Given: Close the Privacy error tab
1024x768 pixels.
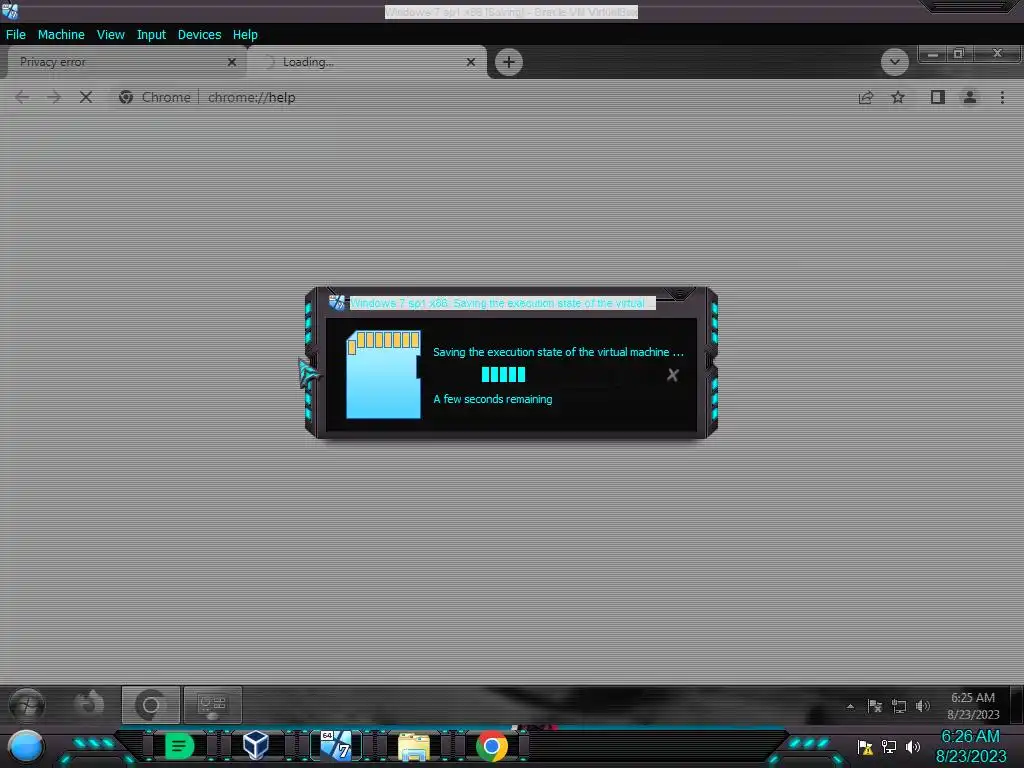Looking at the screenshot, I should click(231, 62).
